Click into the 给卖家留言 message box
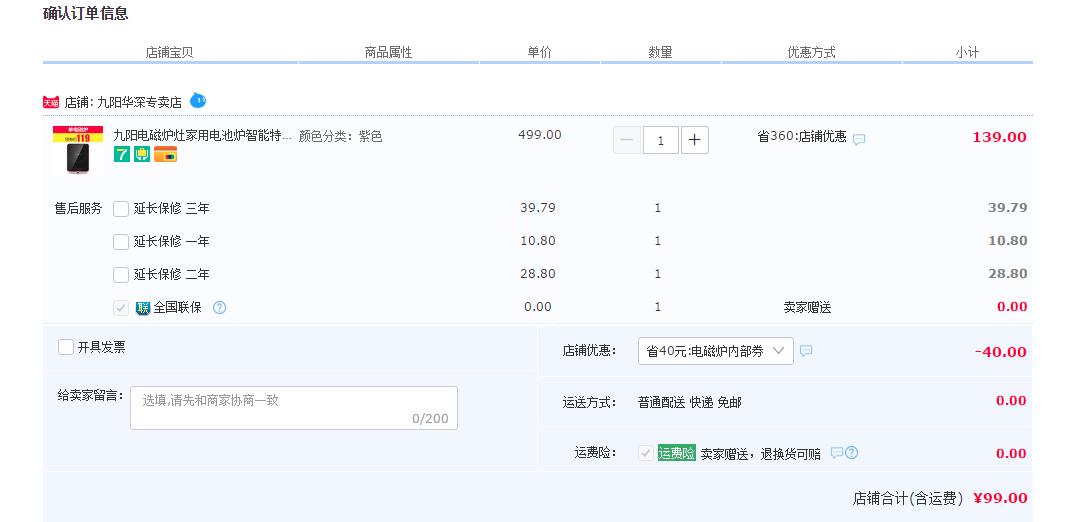The height and width of the screenshot is (522, 1070). pos(293,408)
